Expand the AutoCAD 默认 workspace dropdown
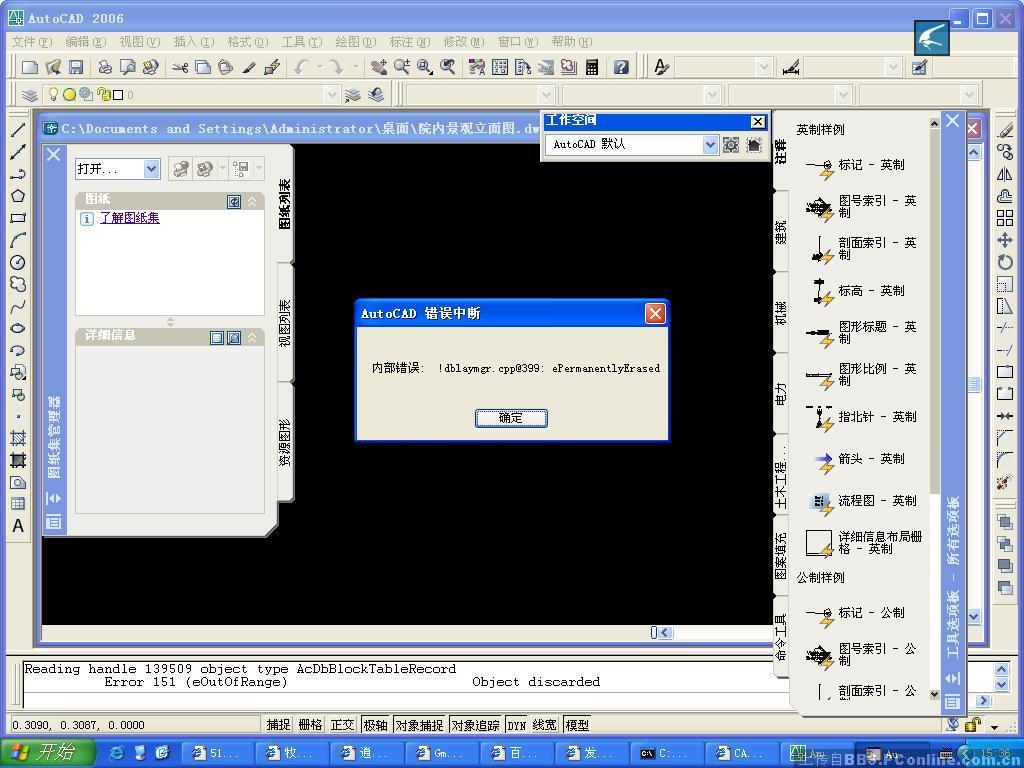 (710, 144)
